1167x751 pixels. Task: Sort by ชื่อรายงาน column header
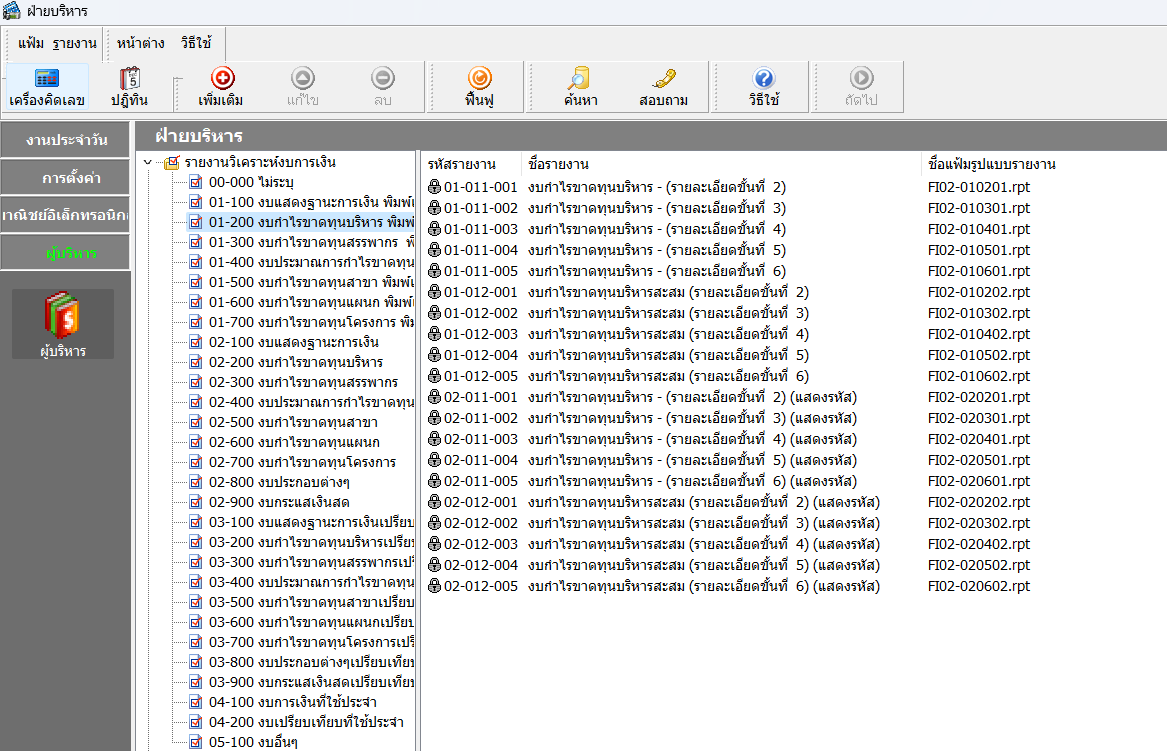tap(558, 164)
